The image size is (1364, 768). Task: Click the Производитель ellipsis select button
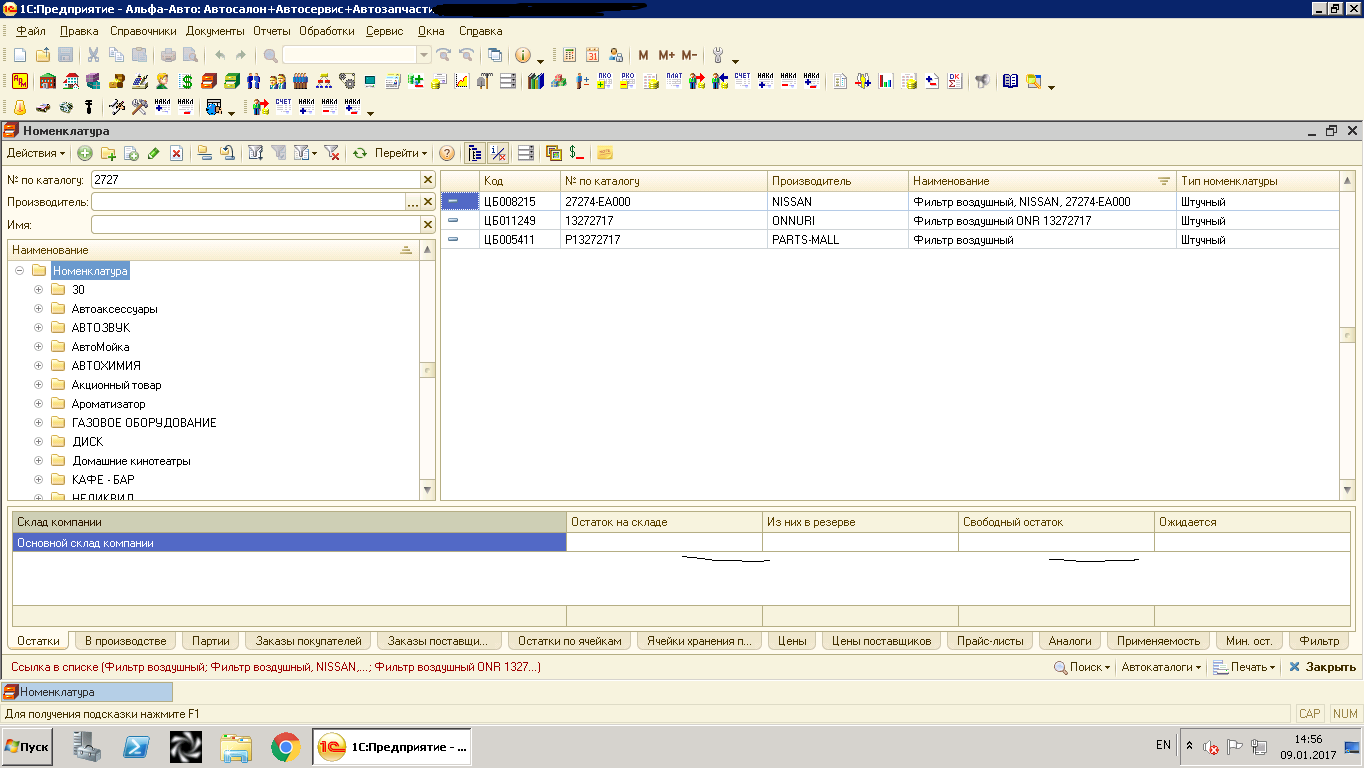pos(412,202)
